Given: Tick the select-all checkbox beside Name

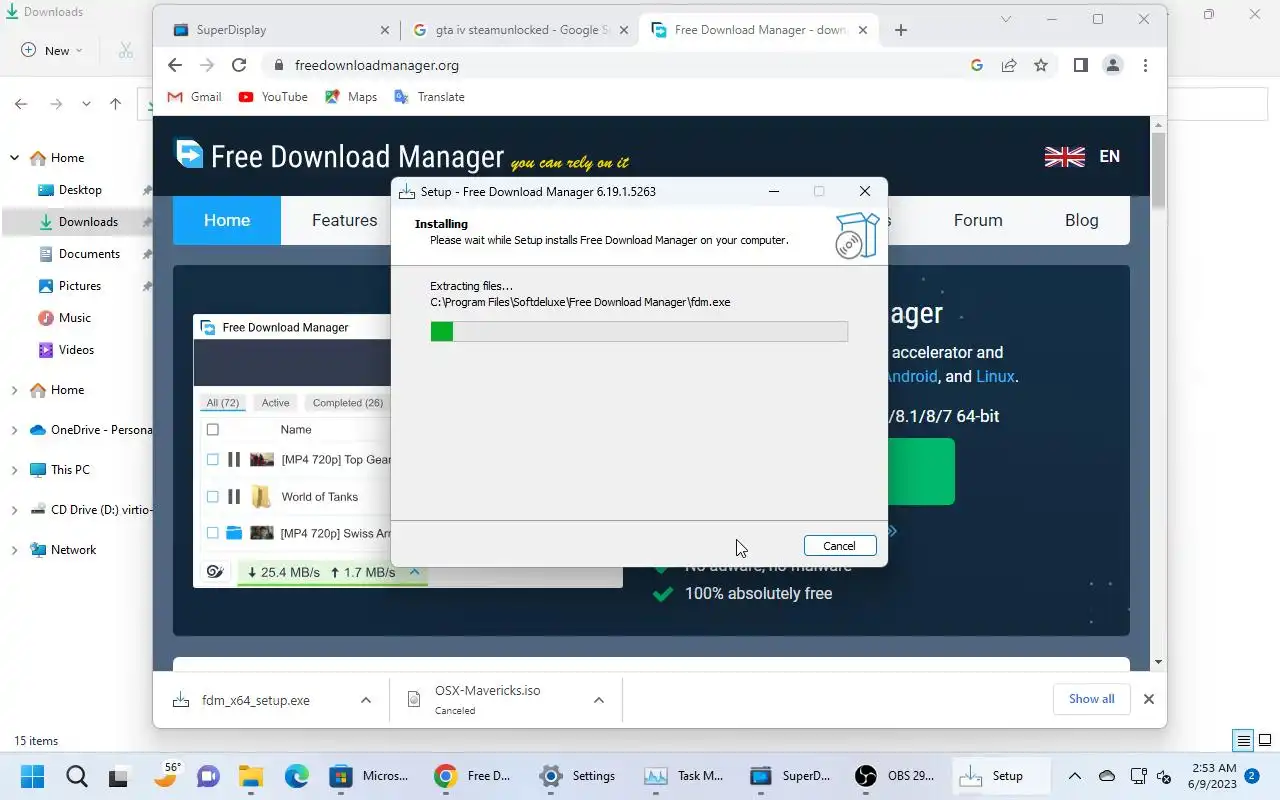Looking at the screenshot, I should (212, 430).
